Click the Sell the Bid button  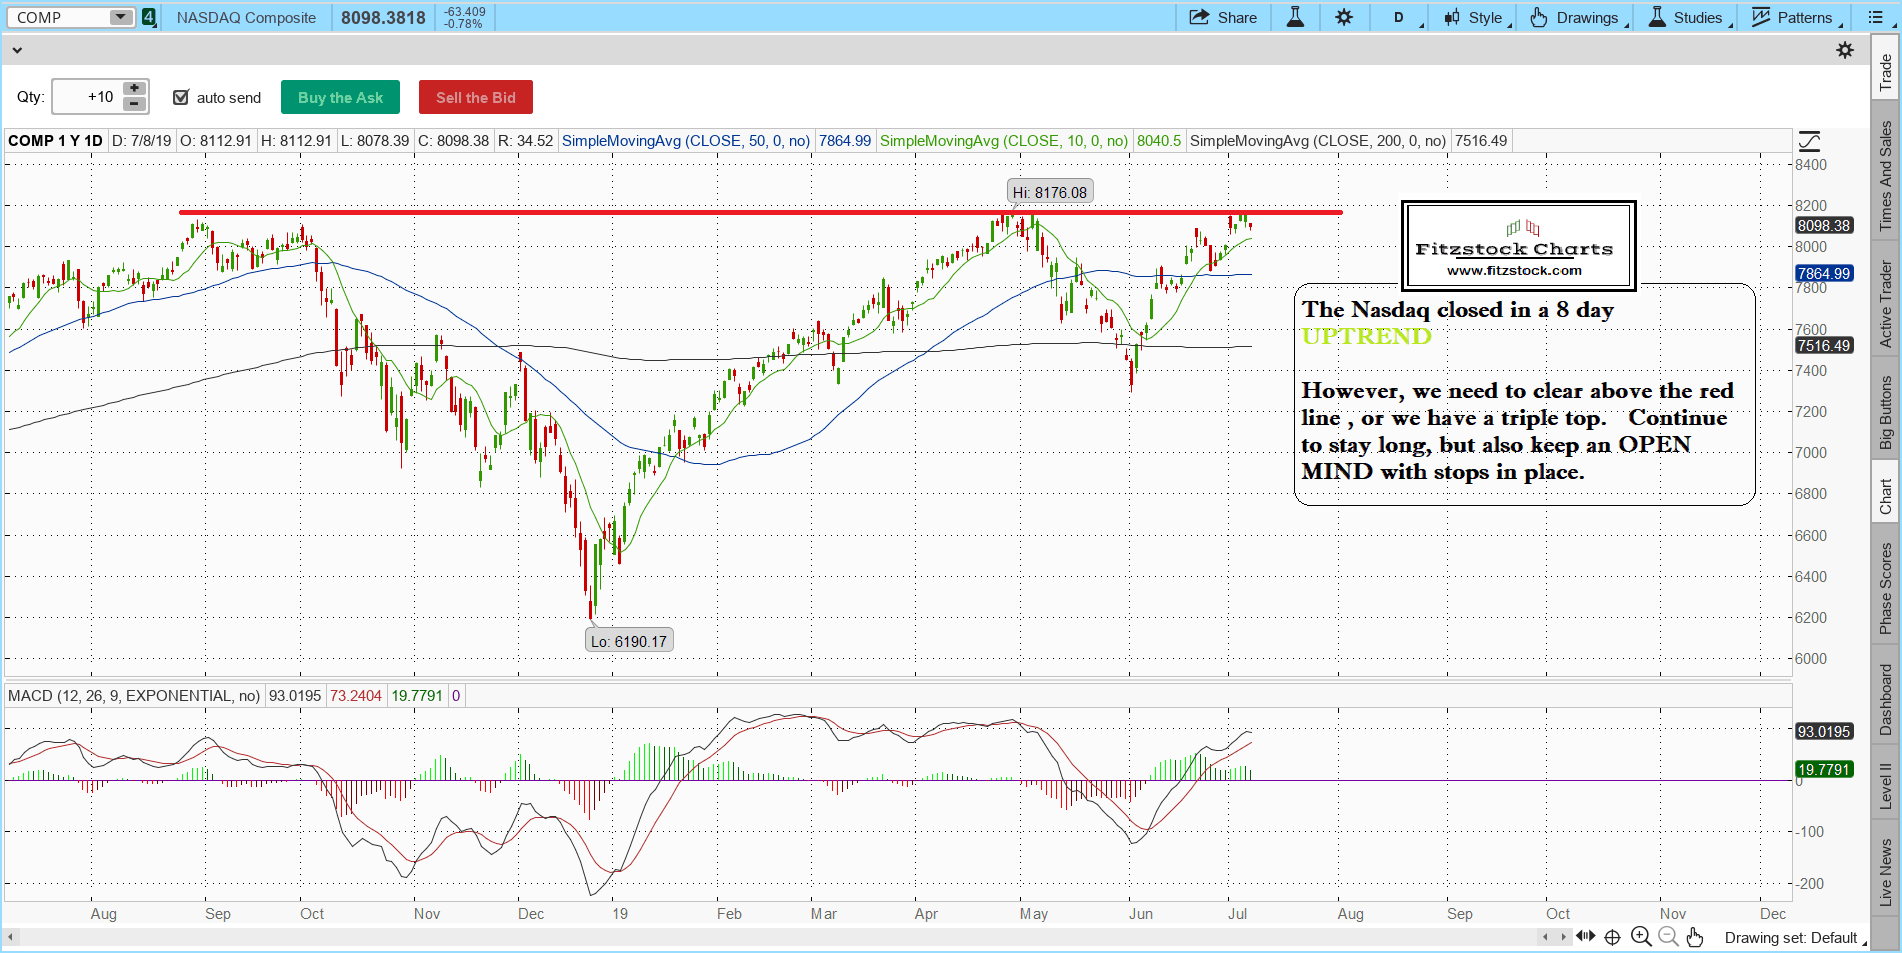[475, 97]
